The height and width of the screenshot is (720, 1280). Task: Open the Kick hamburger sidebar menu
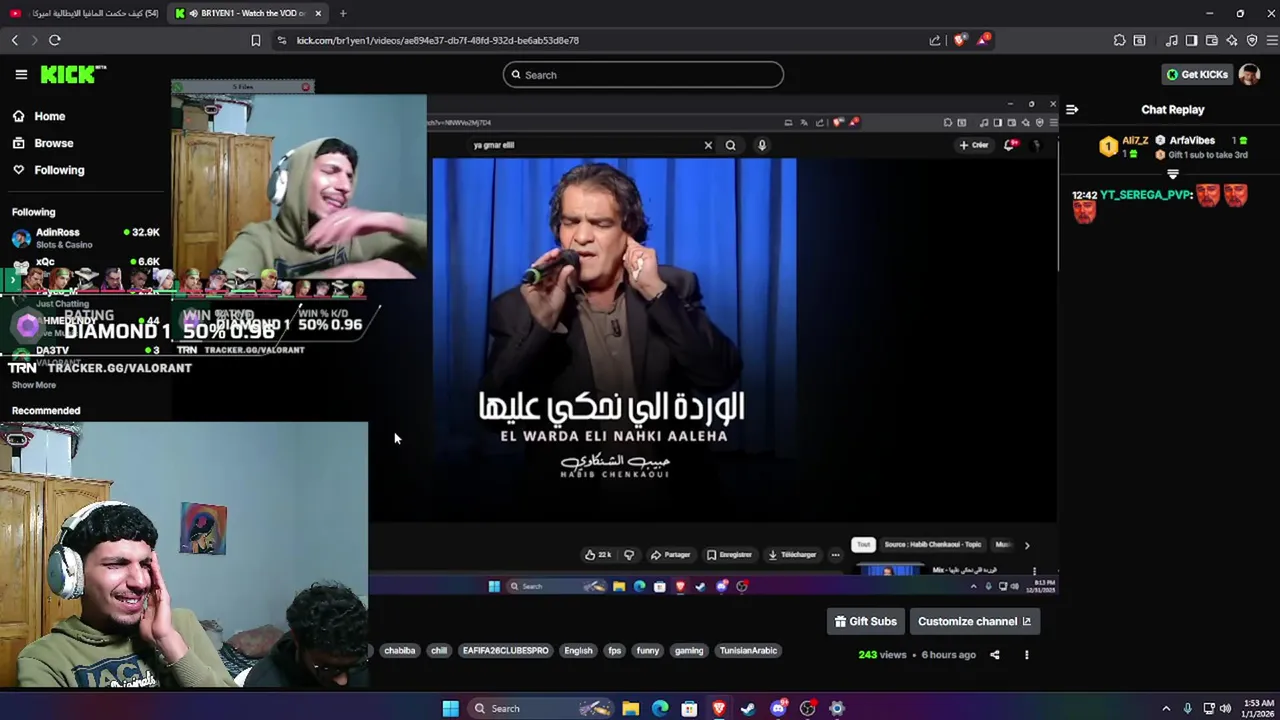tap(21, 74)
